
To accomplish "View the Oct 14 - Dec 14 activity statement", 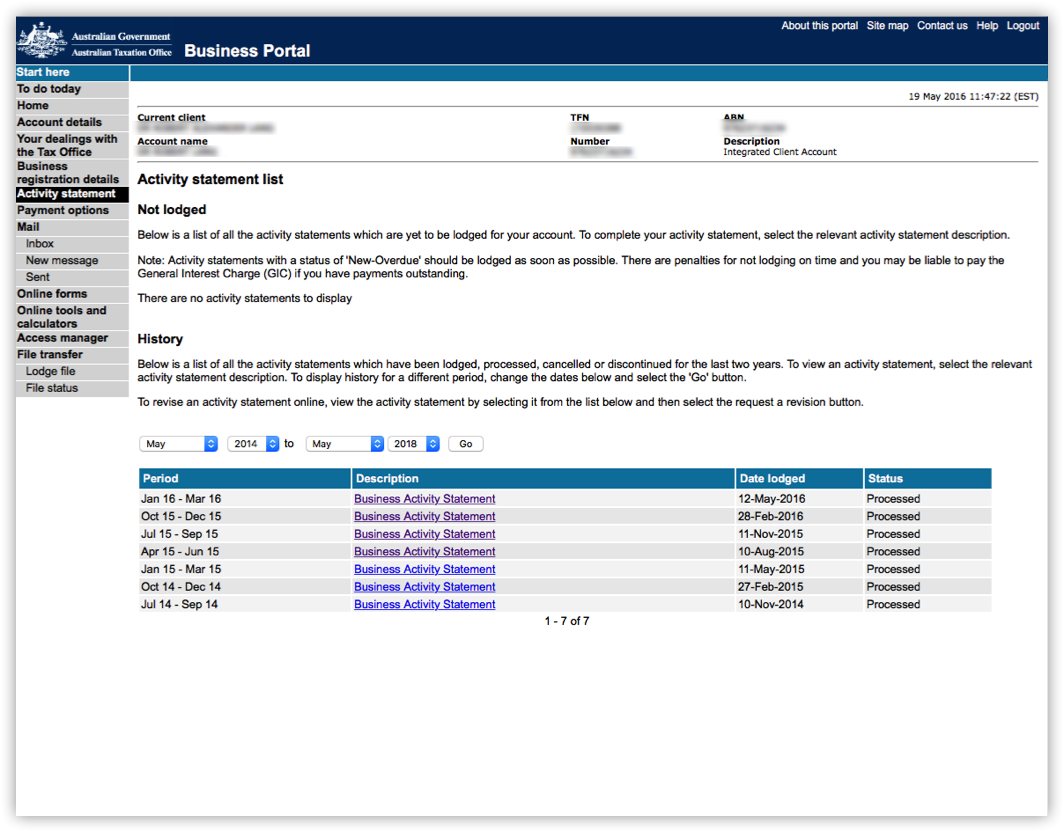I will click(424, 586).
